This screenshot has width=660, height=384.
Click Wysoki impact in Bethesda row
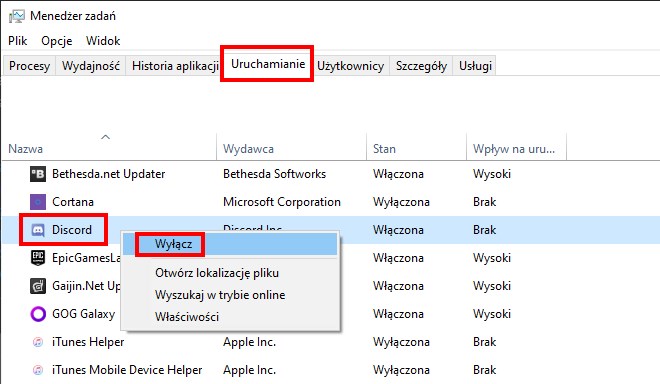[x=492, y=174]
